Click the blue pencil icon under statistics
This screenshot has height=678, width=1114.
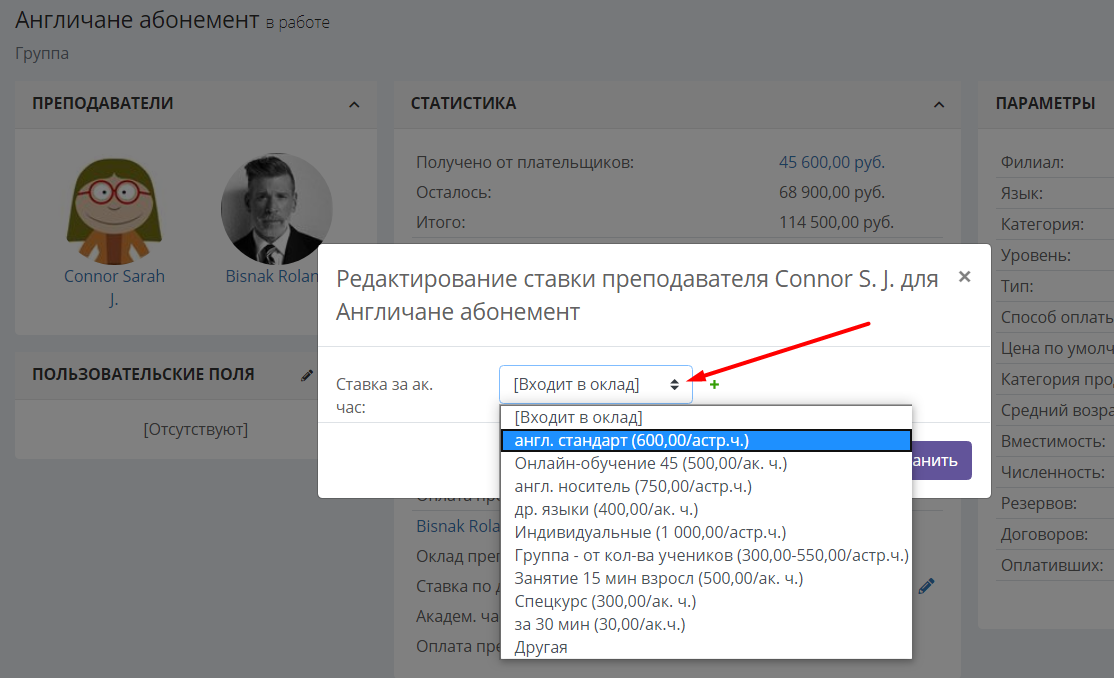[x=926, y=586]
